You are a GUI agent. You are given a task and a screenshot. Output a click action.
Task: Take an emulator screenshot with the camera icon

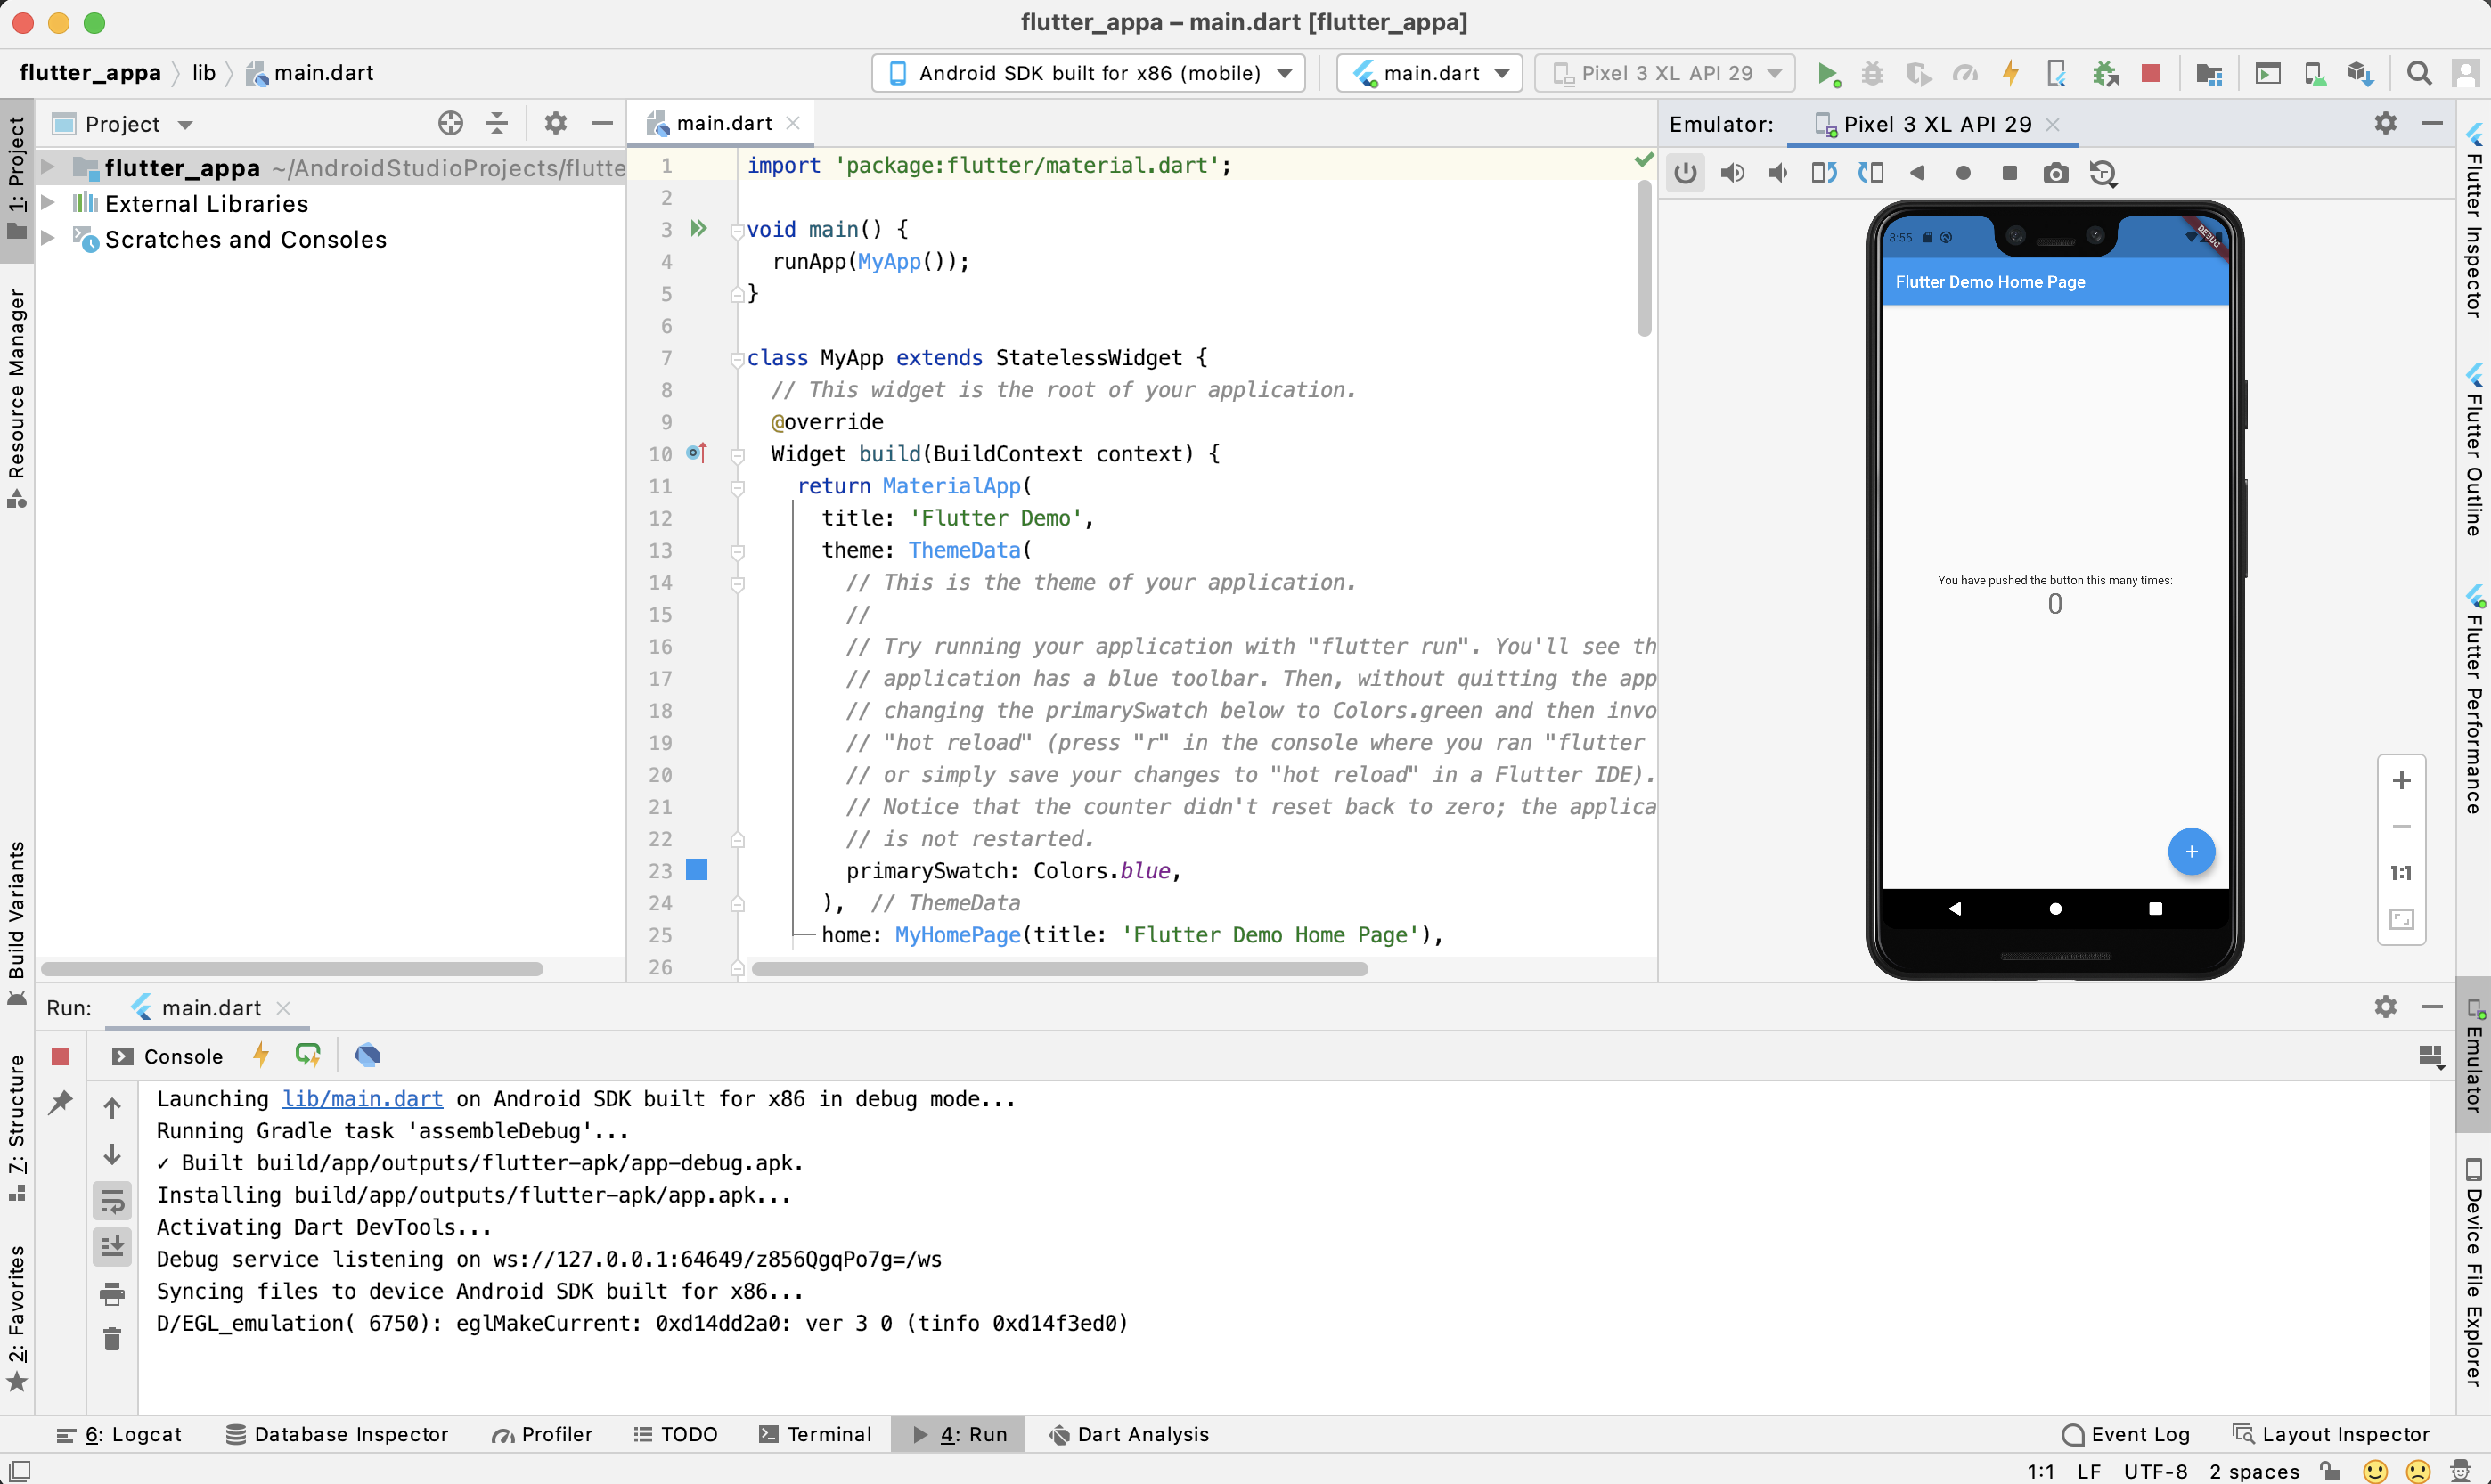coord(2056,173)
